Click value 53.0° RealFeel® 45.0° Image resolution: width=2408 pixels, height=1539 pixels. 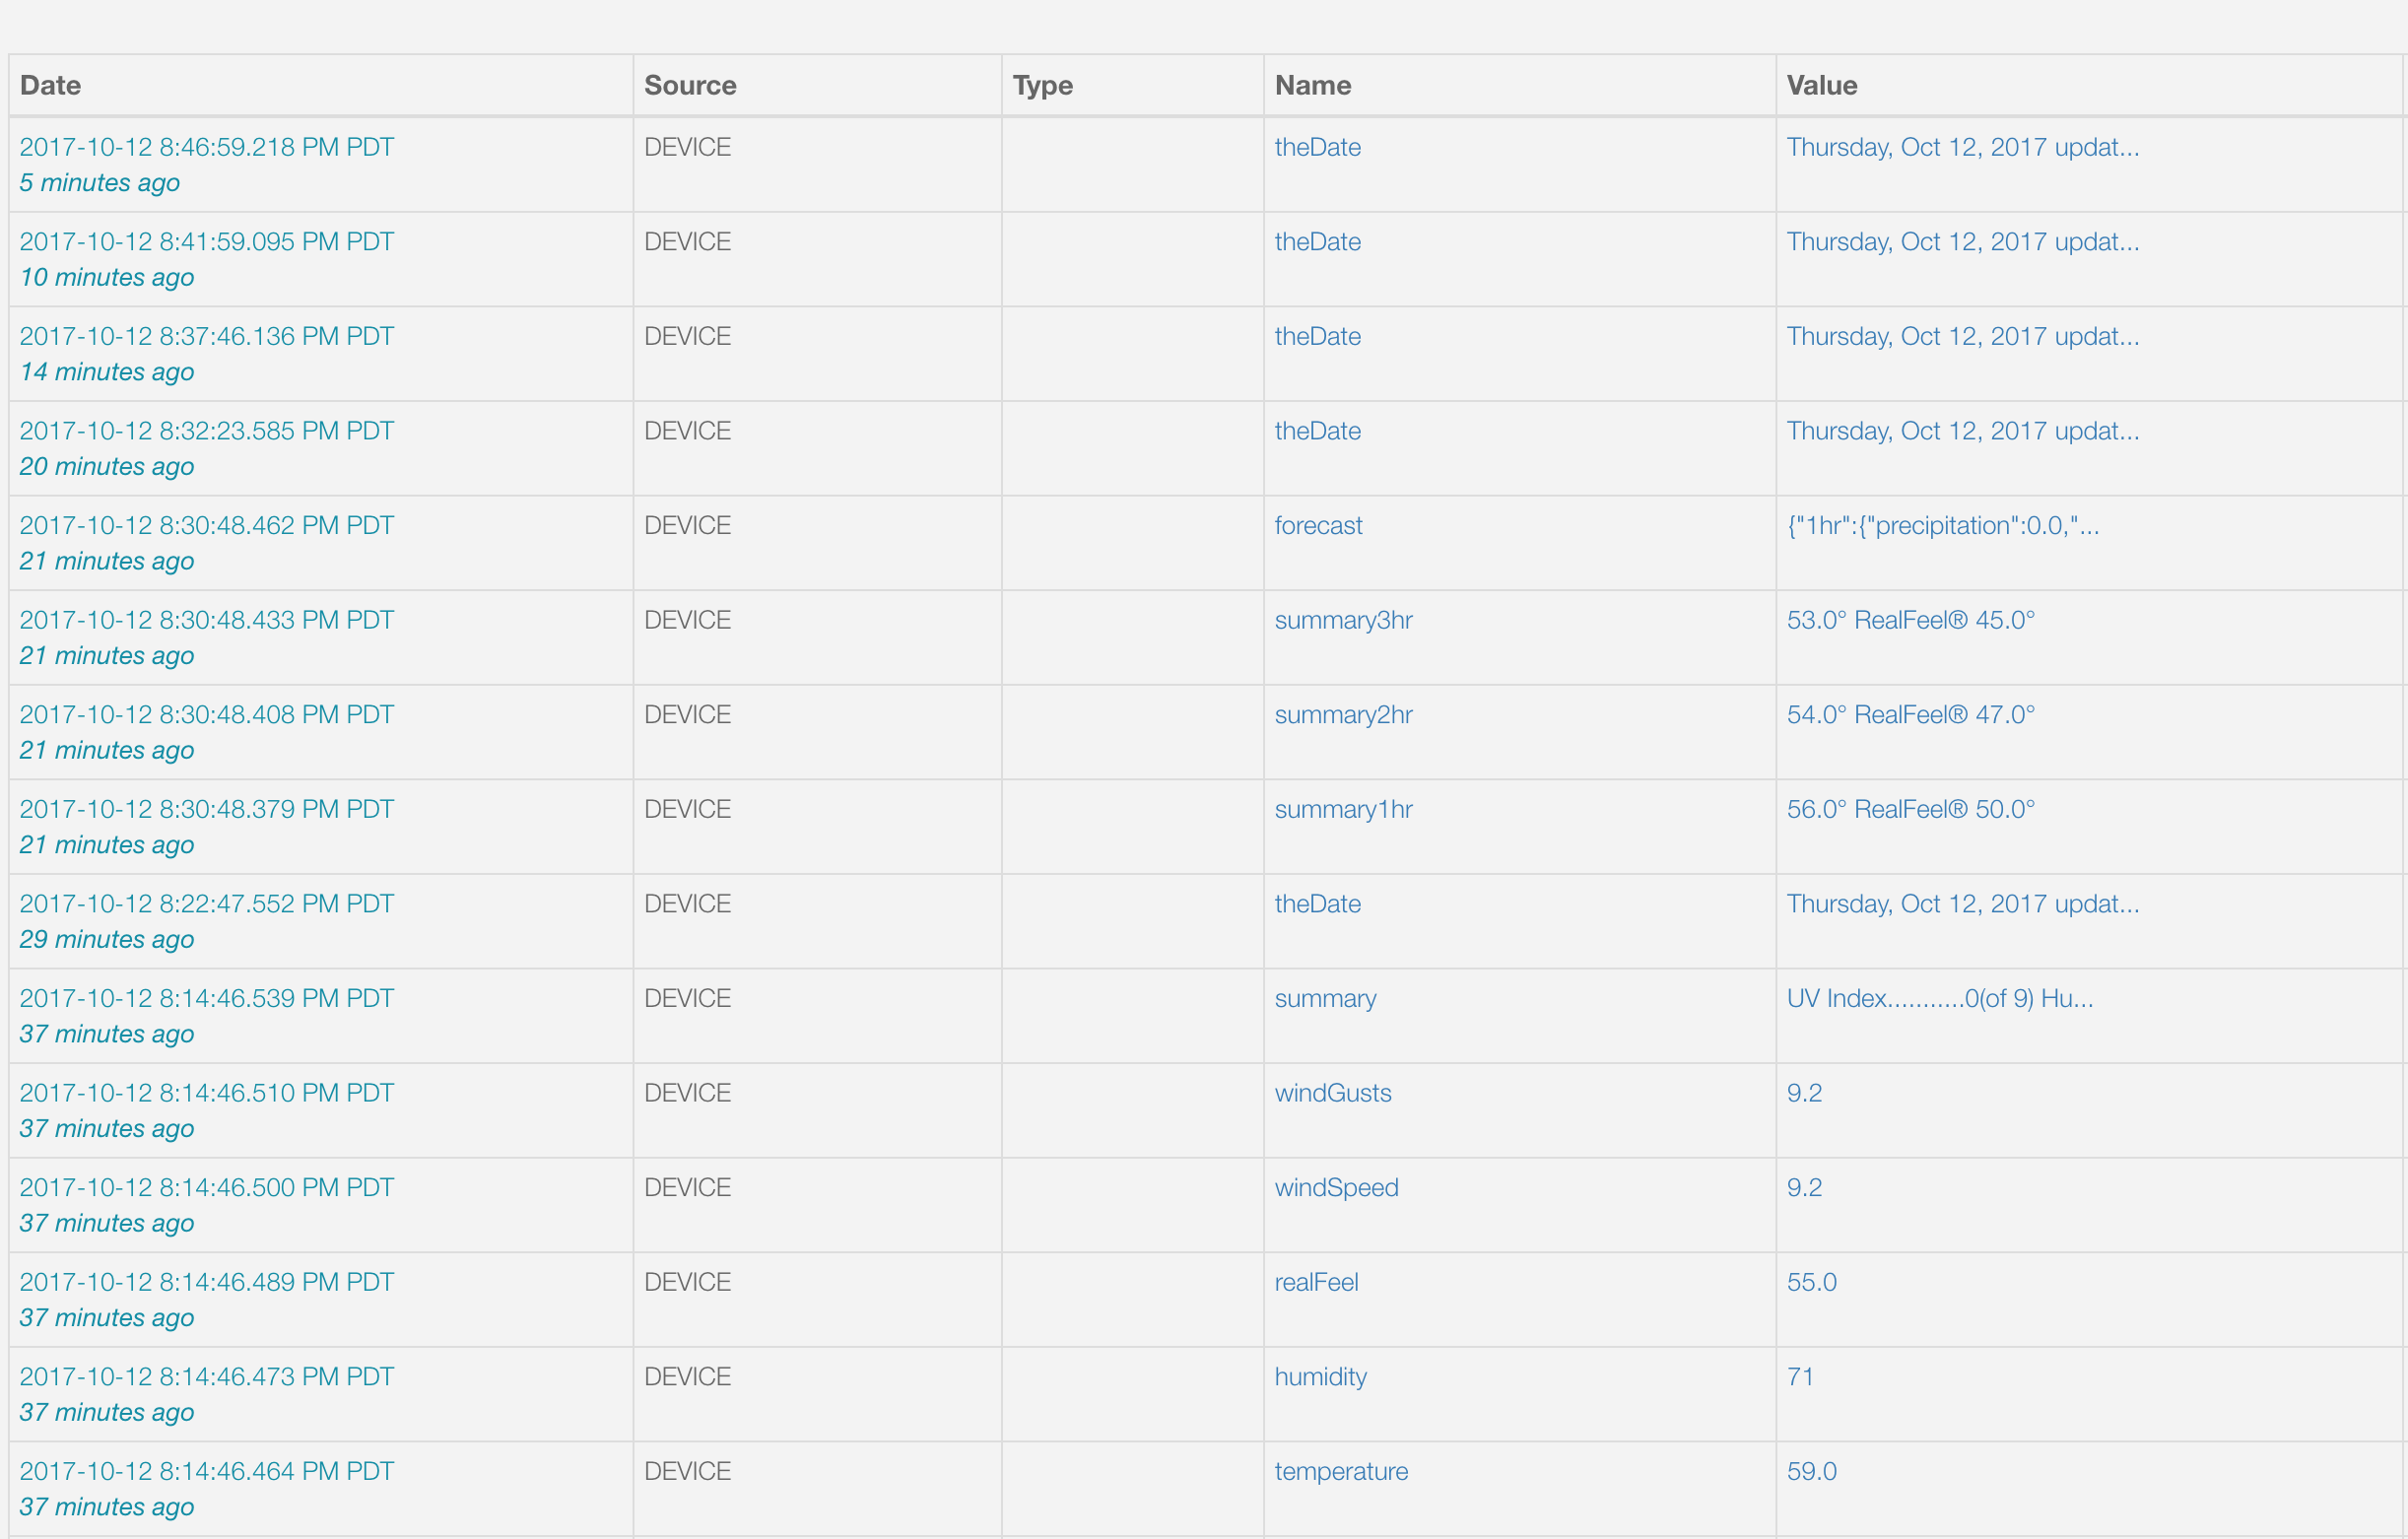[1911, 620]
